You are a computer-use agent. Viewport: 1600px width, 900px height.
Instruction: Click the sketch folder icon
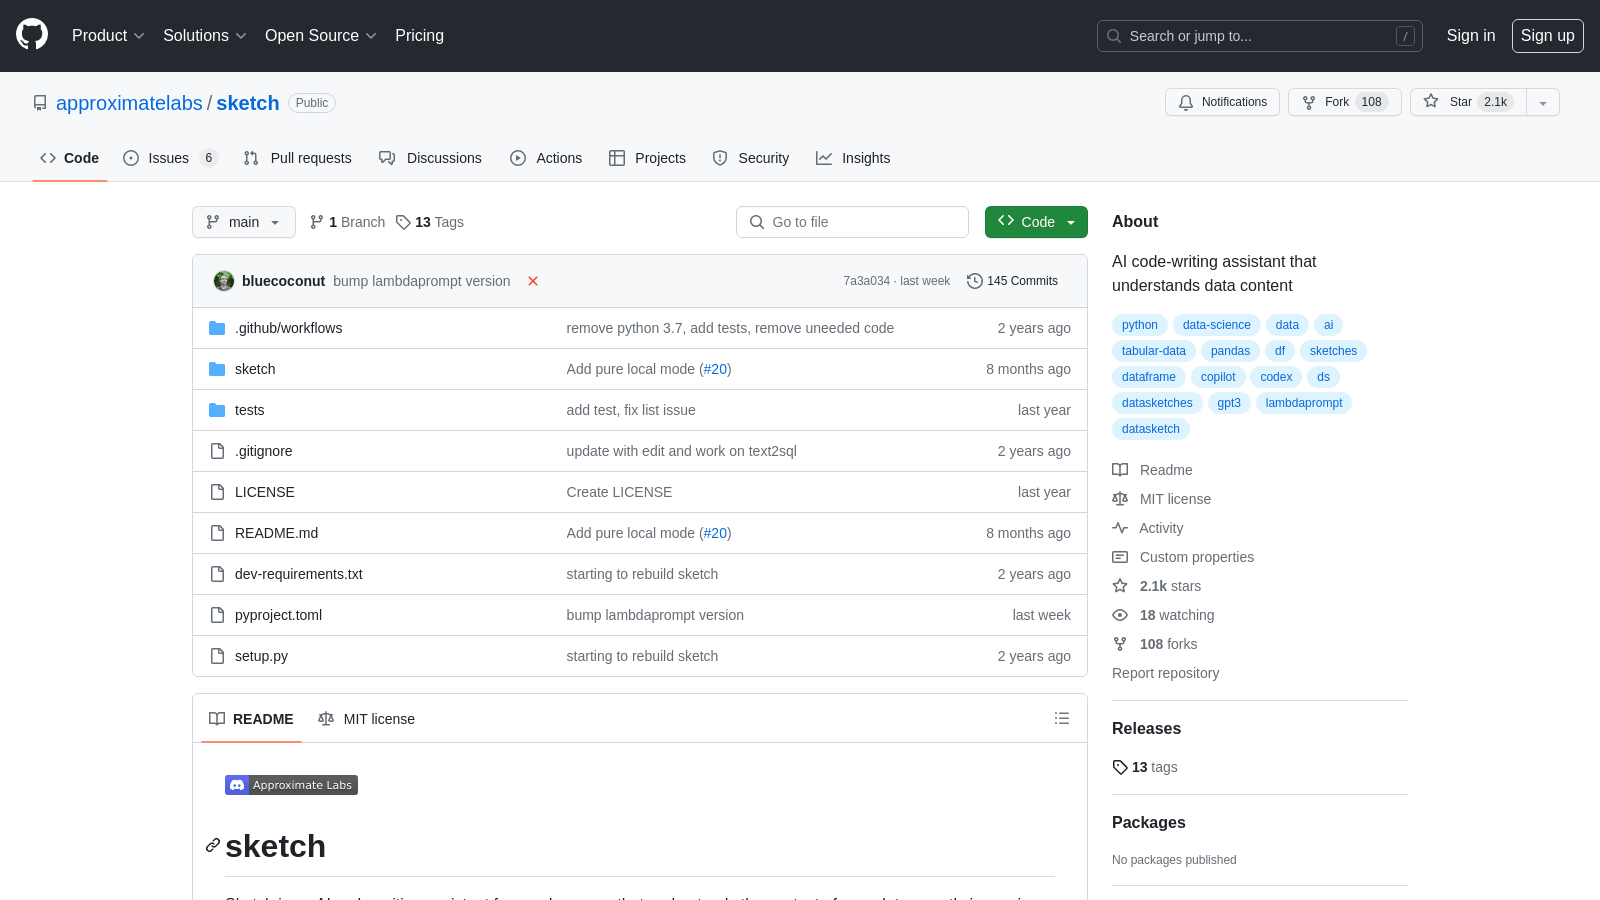[x=217, y=369]
